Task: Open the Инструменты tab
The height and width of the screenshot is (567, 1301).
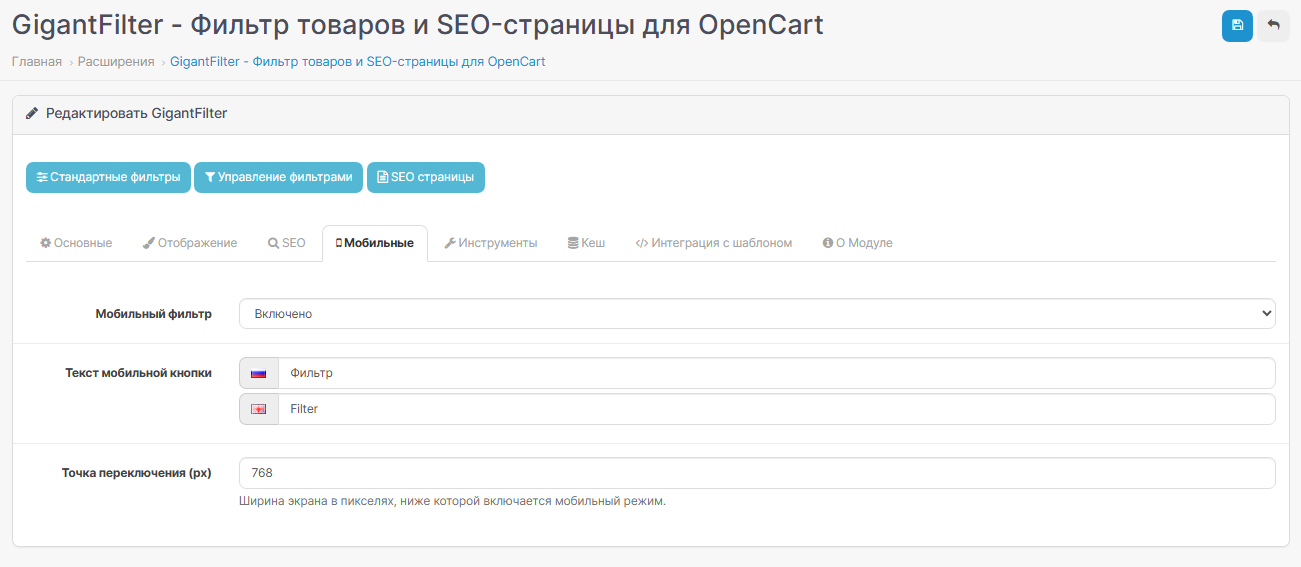Action: click(x=491, y=243)
